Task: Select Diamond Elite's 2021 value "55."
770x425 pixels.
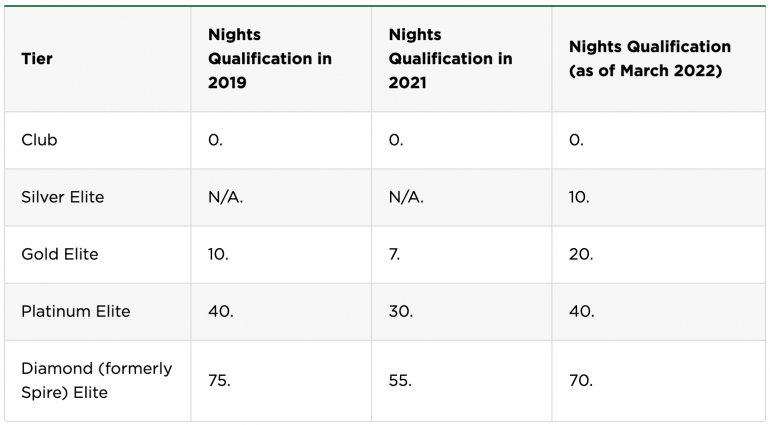Action: (401, 380)
